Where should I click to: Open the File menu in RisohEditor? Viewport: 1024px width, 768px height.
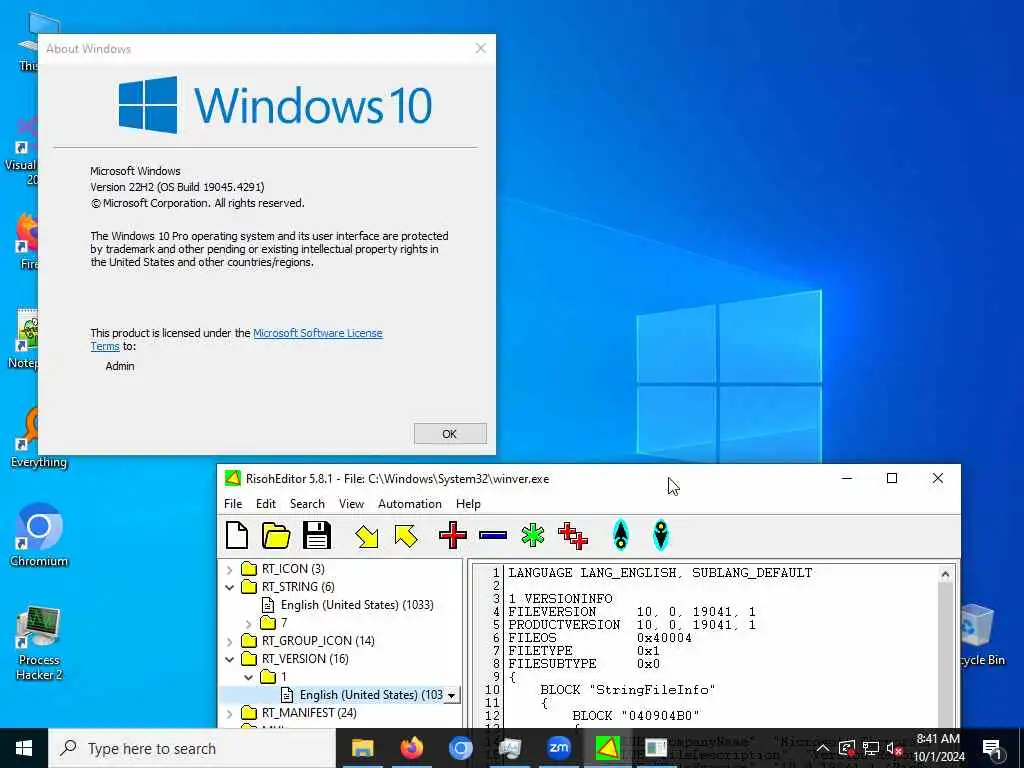click(233, 504)
